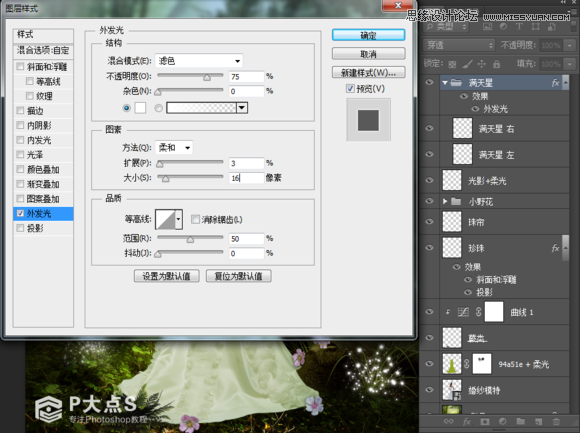Click the add layer mask icon

(x=485, y=422)
